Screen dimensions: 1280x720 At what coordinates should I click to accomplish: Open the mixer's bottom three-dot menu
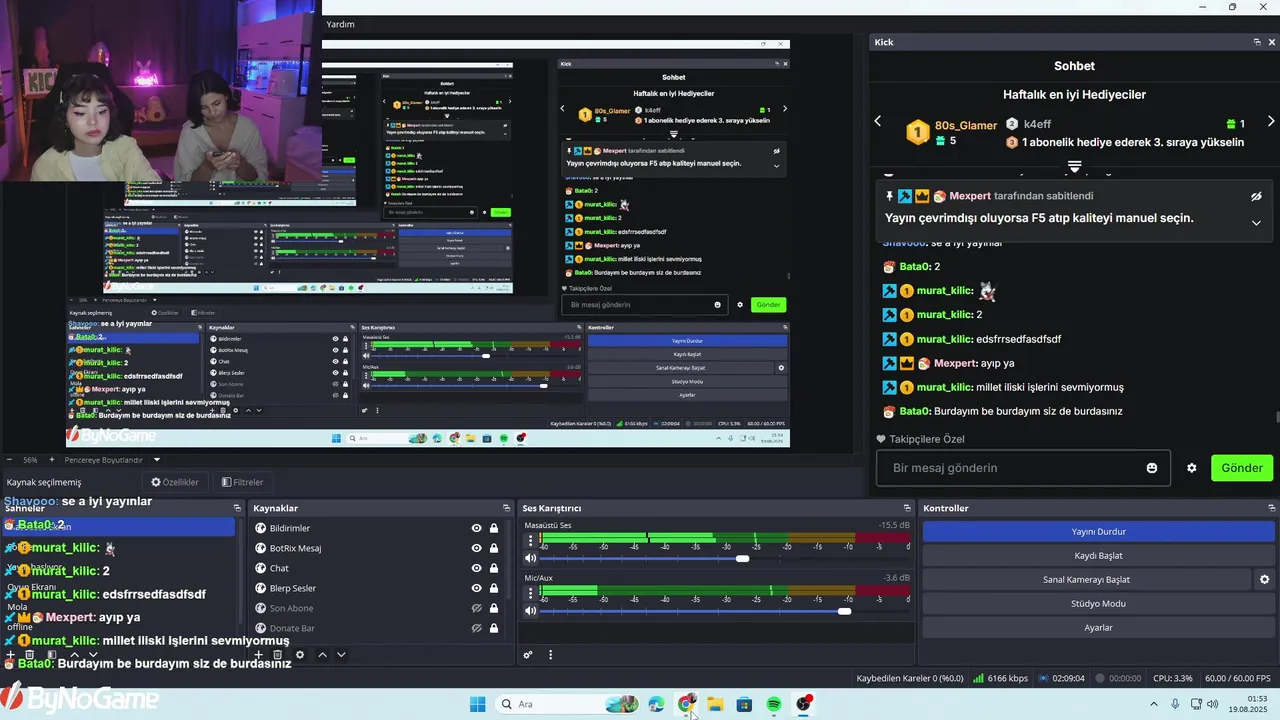(x=550, y=655)
